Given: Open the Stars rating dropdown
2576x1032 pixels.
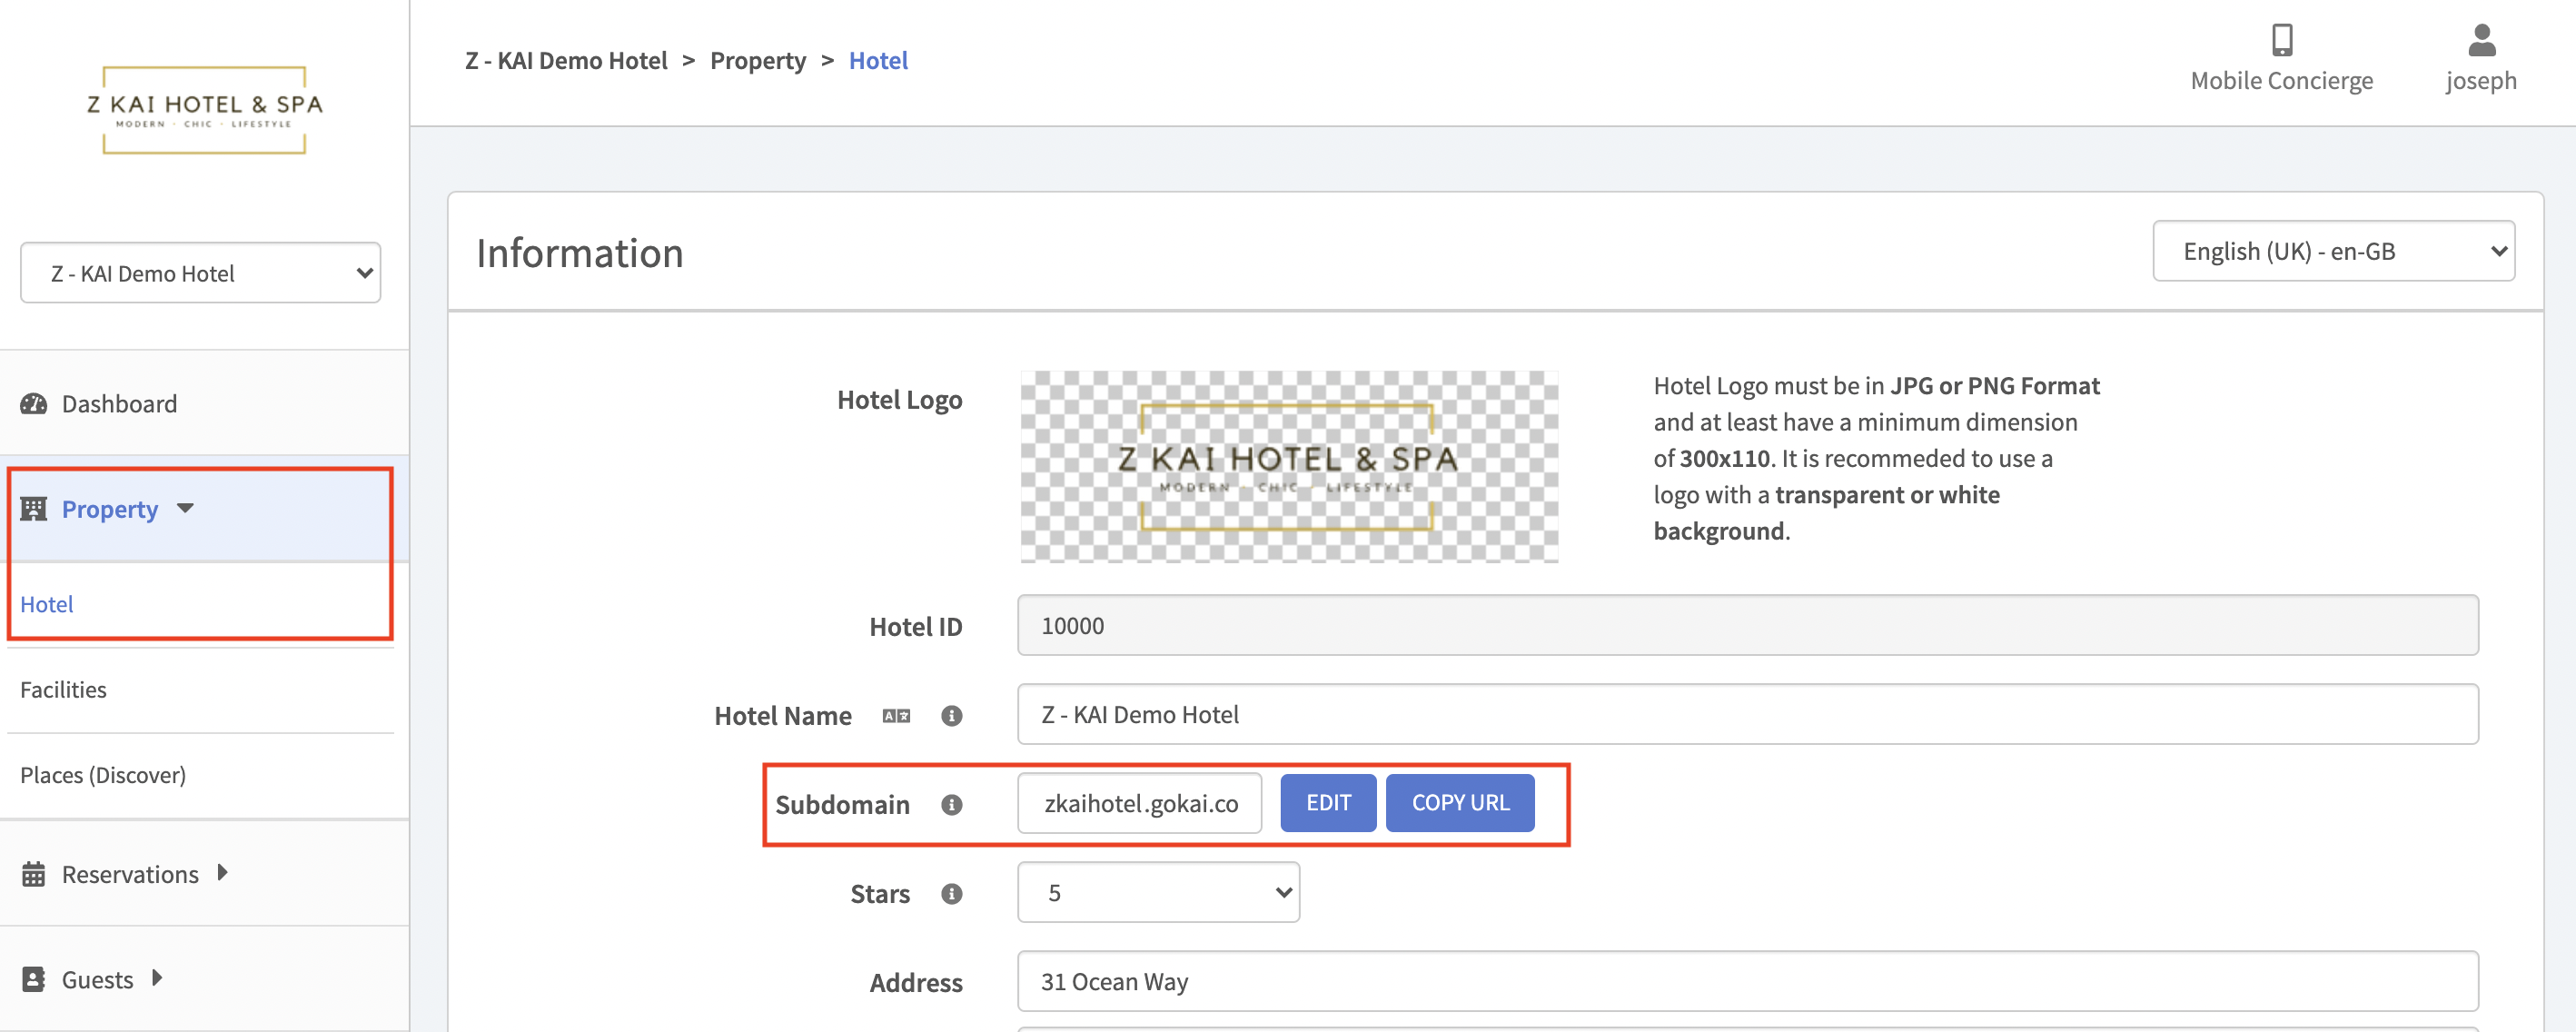Looking at the screenshot, I should click(1158, 892).
